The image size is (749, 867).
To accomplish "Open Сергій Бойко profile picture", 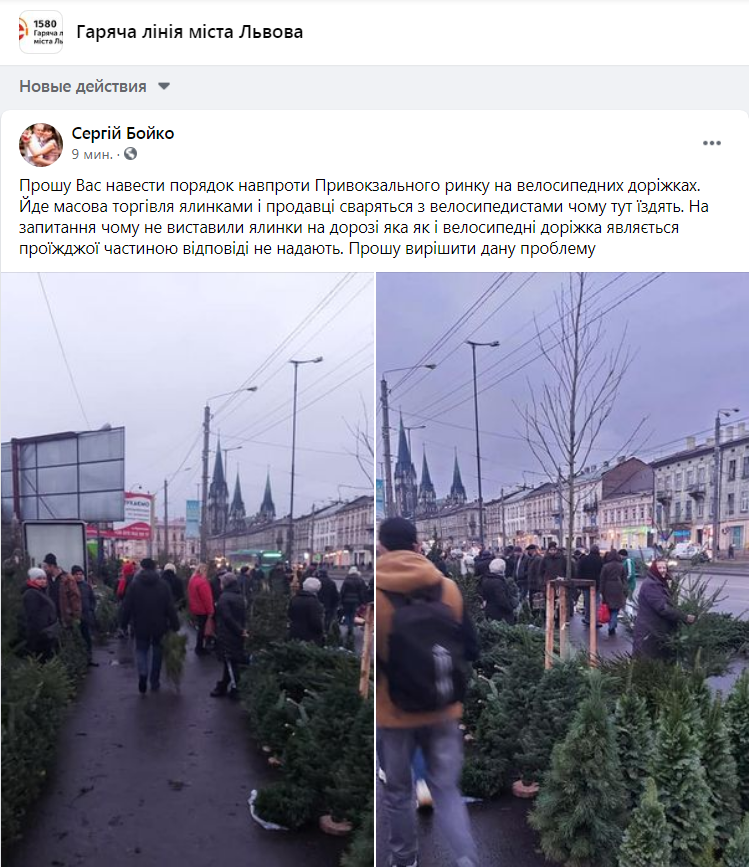I will pos(41,145).
